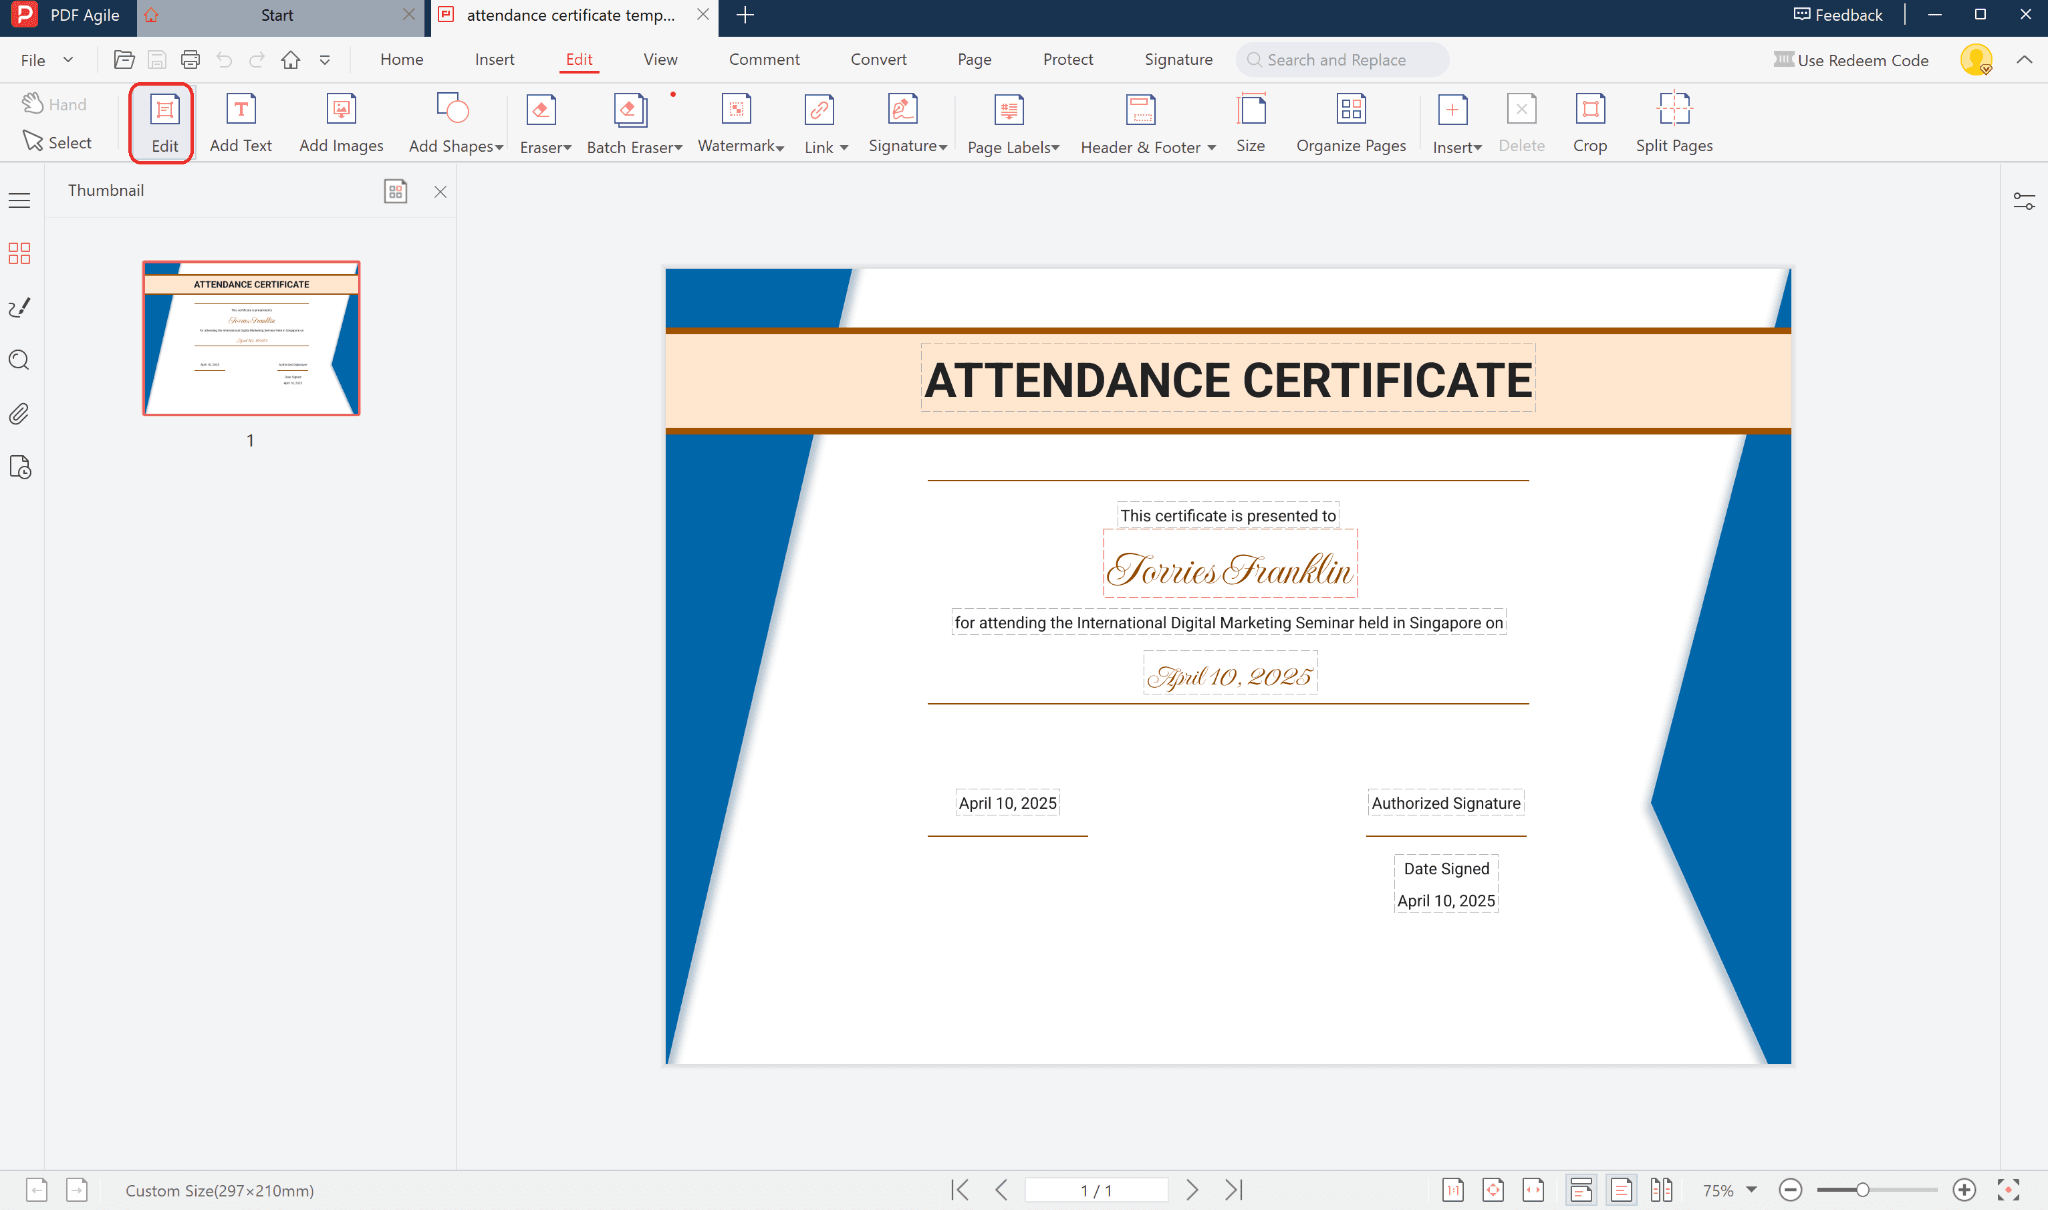Select the Add Text tool
The height and width of the screenshot is (1210, 2048).
[x=241, y=120]
